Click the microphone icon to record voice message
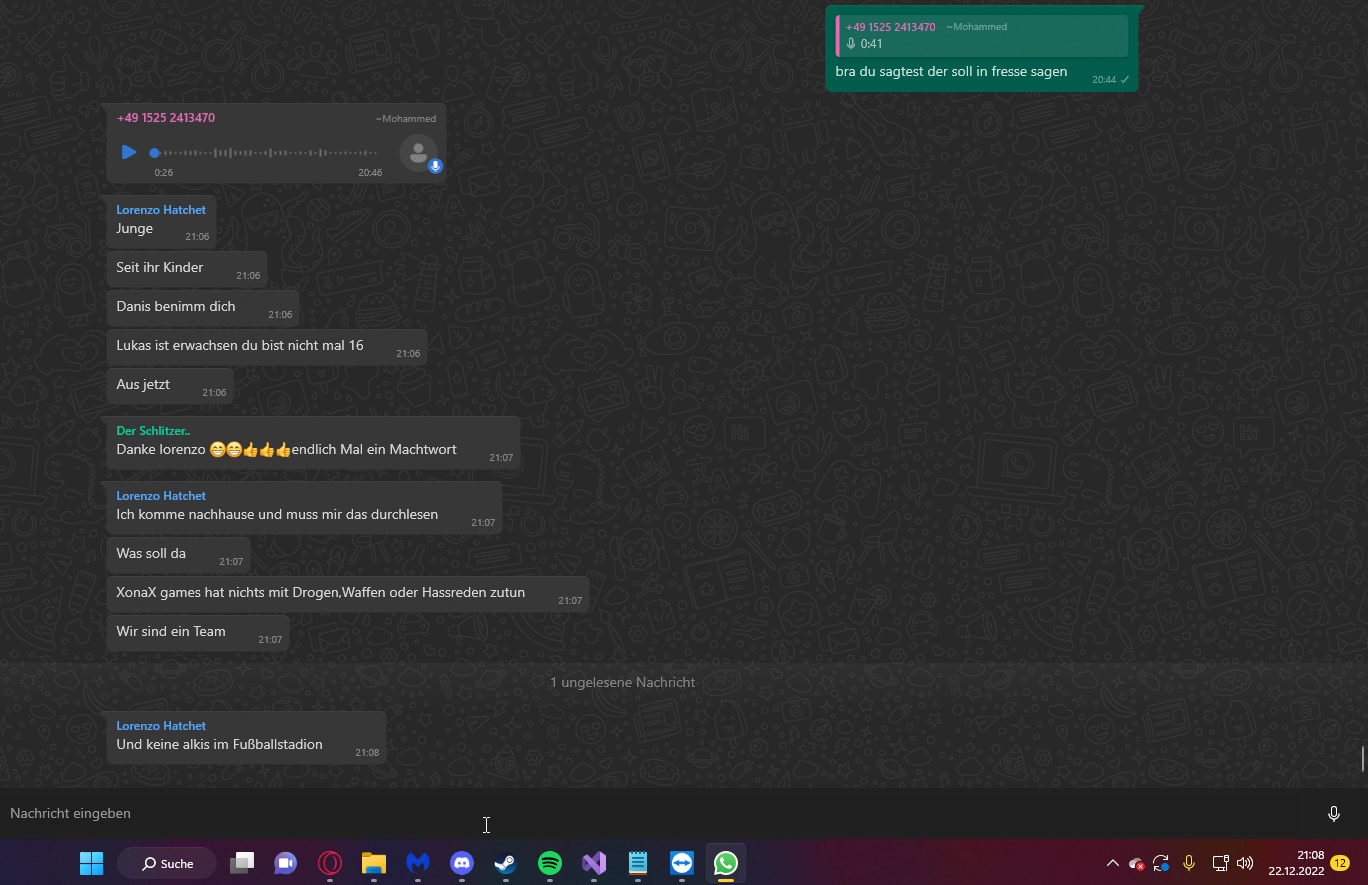The image size is (1368, 885). click(1333, 814)
